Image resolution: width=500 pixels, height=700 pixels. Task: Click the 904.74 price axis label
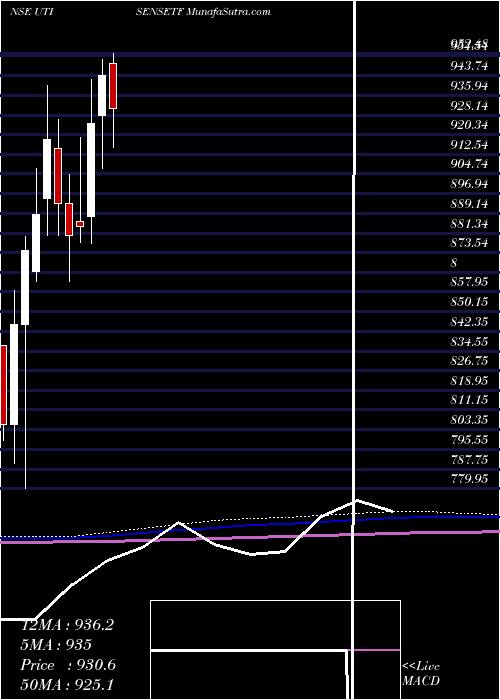tap(469, 164)
